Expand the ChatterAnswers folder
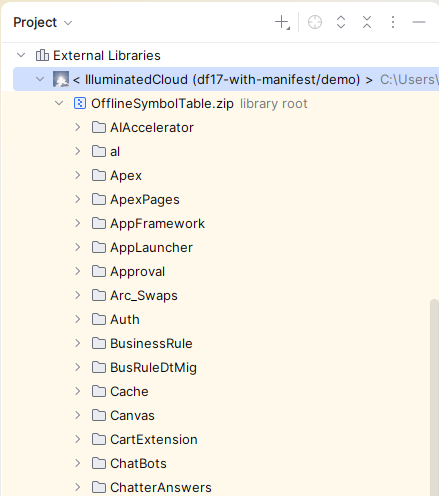The height and width of the screenshot is (496, 439). (78, 487)
